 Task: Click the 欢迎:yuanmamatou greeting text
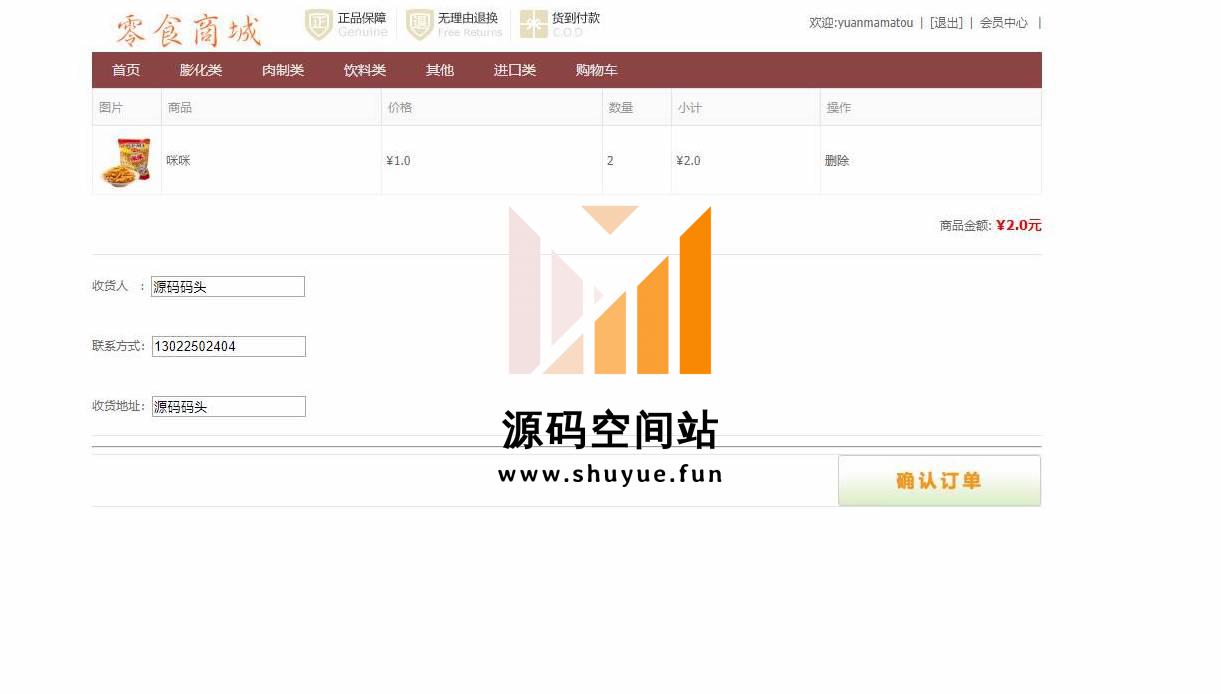[x=861, y=23]
